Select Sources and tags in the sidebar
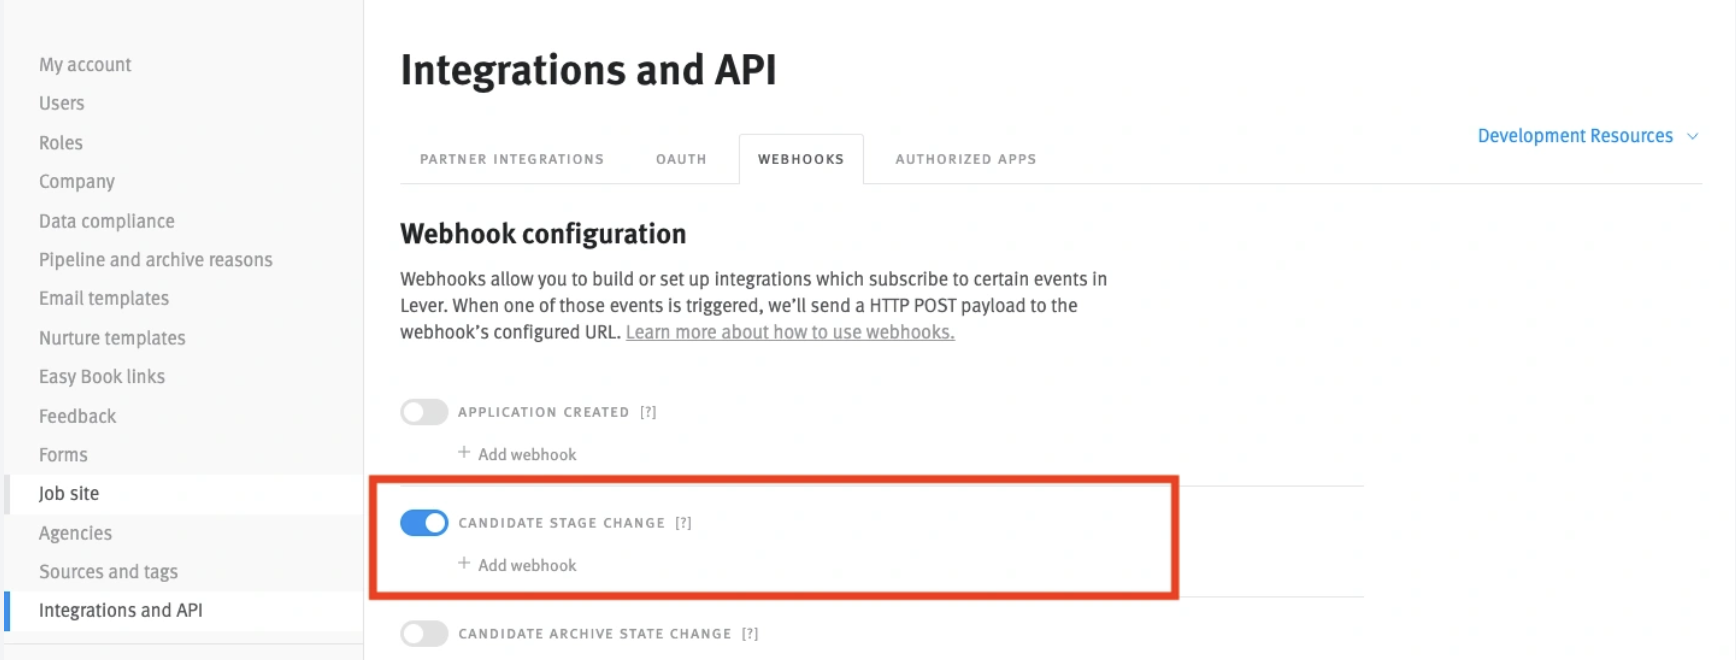The height and width of the screenshot is (660, 1736). (108, 572)
